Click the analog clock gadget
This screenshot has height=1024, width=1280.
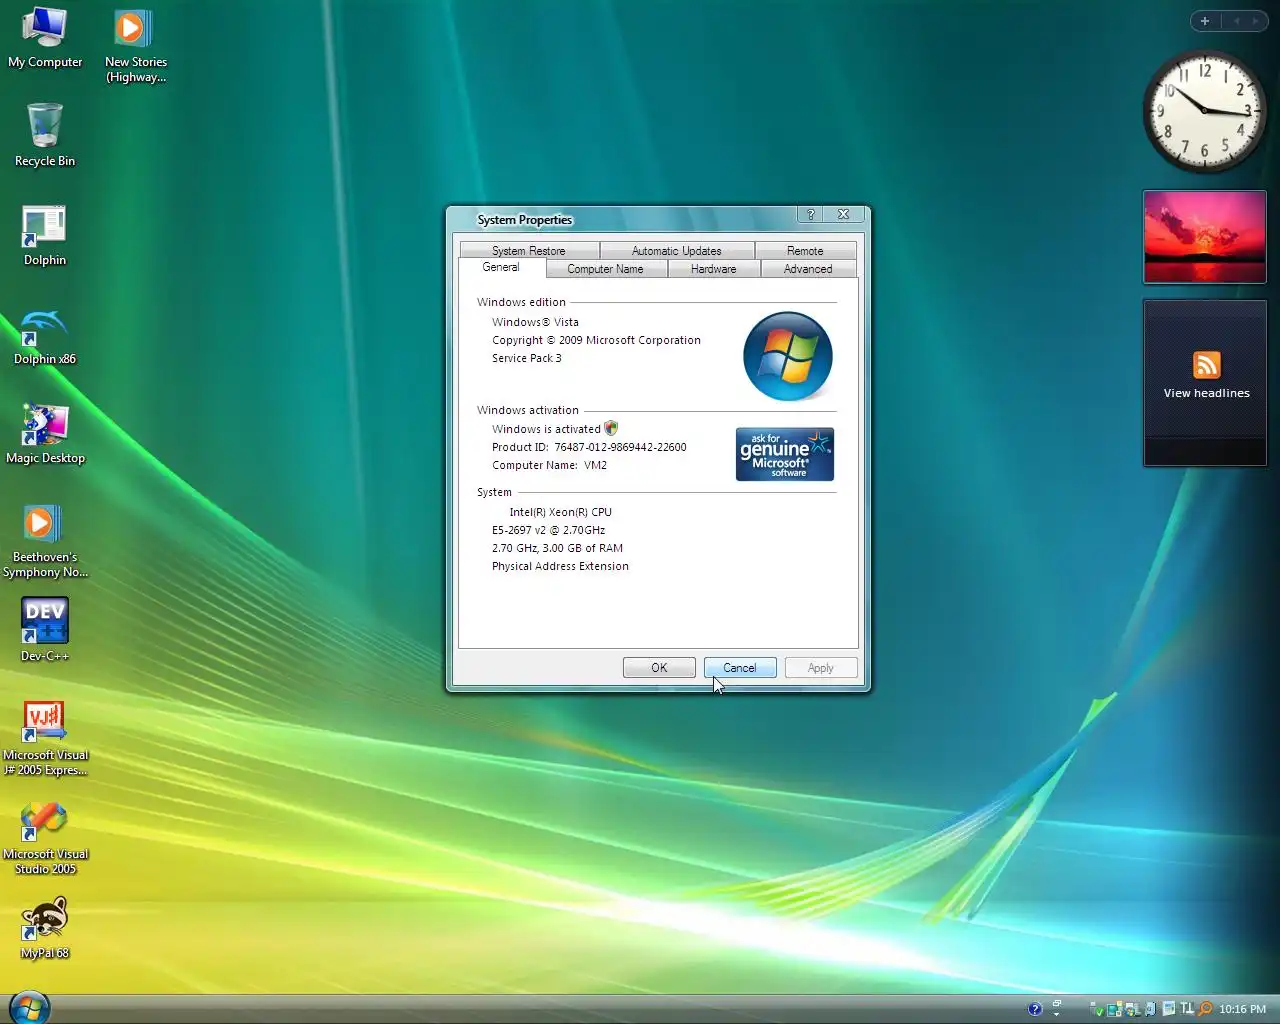pos(1204,110)
